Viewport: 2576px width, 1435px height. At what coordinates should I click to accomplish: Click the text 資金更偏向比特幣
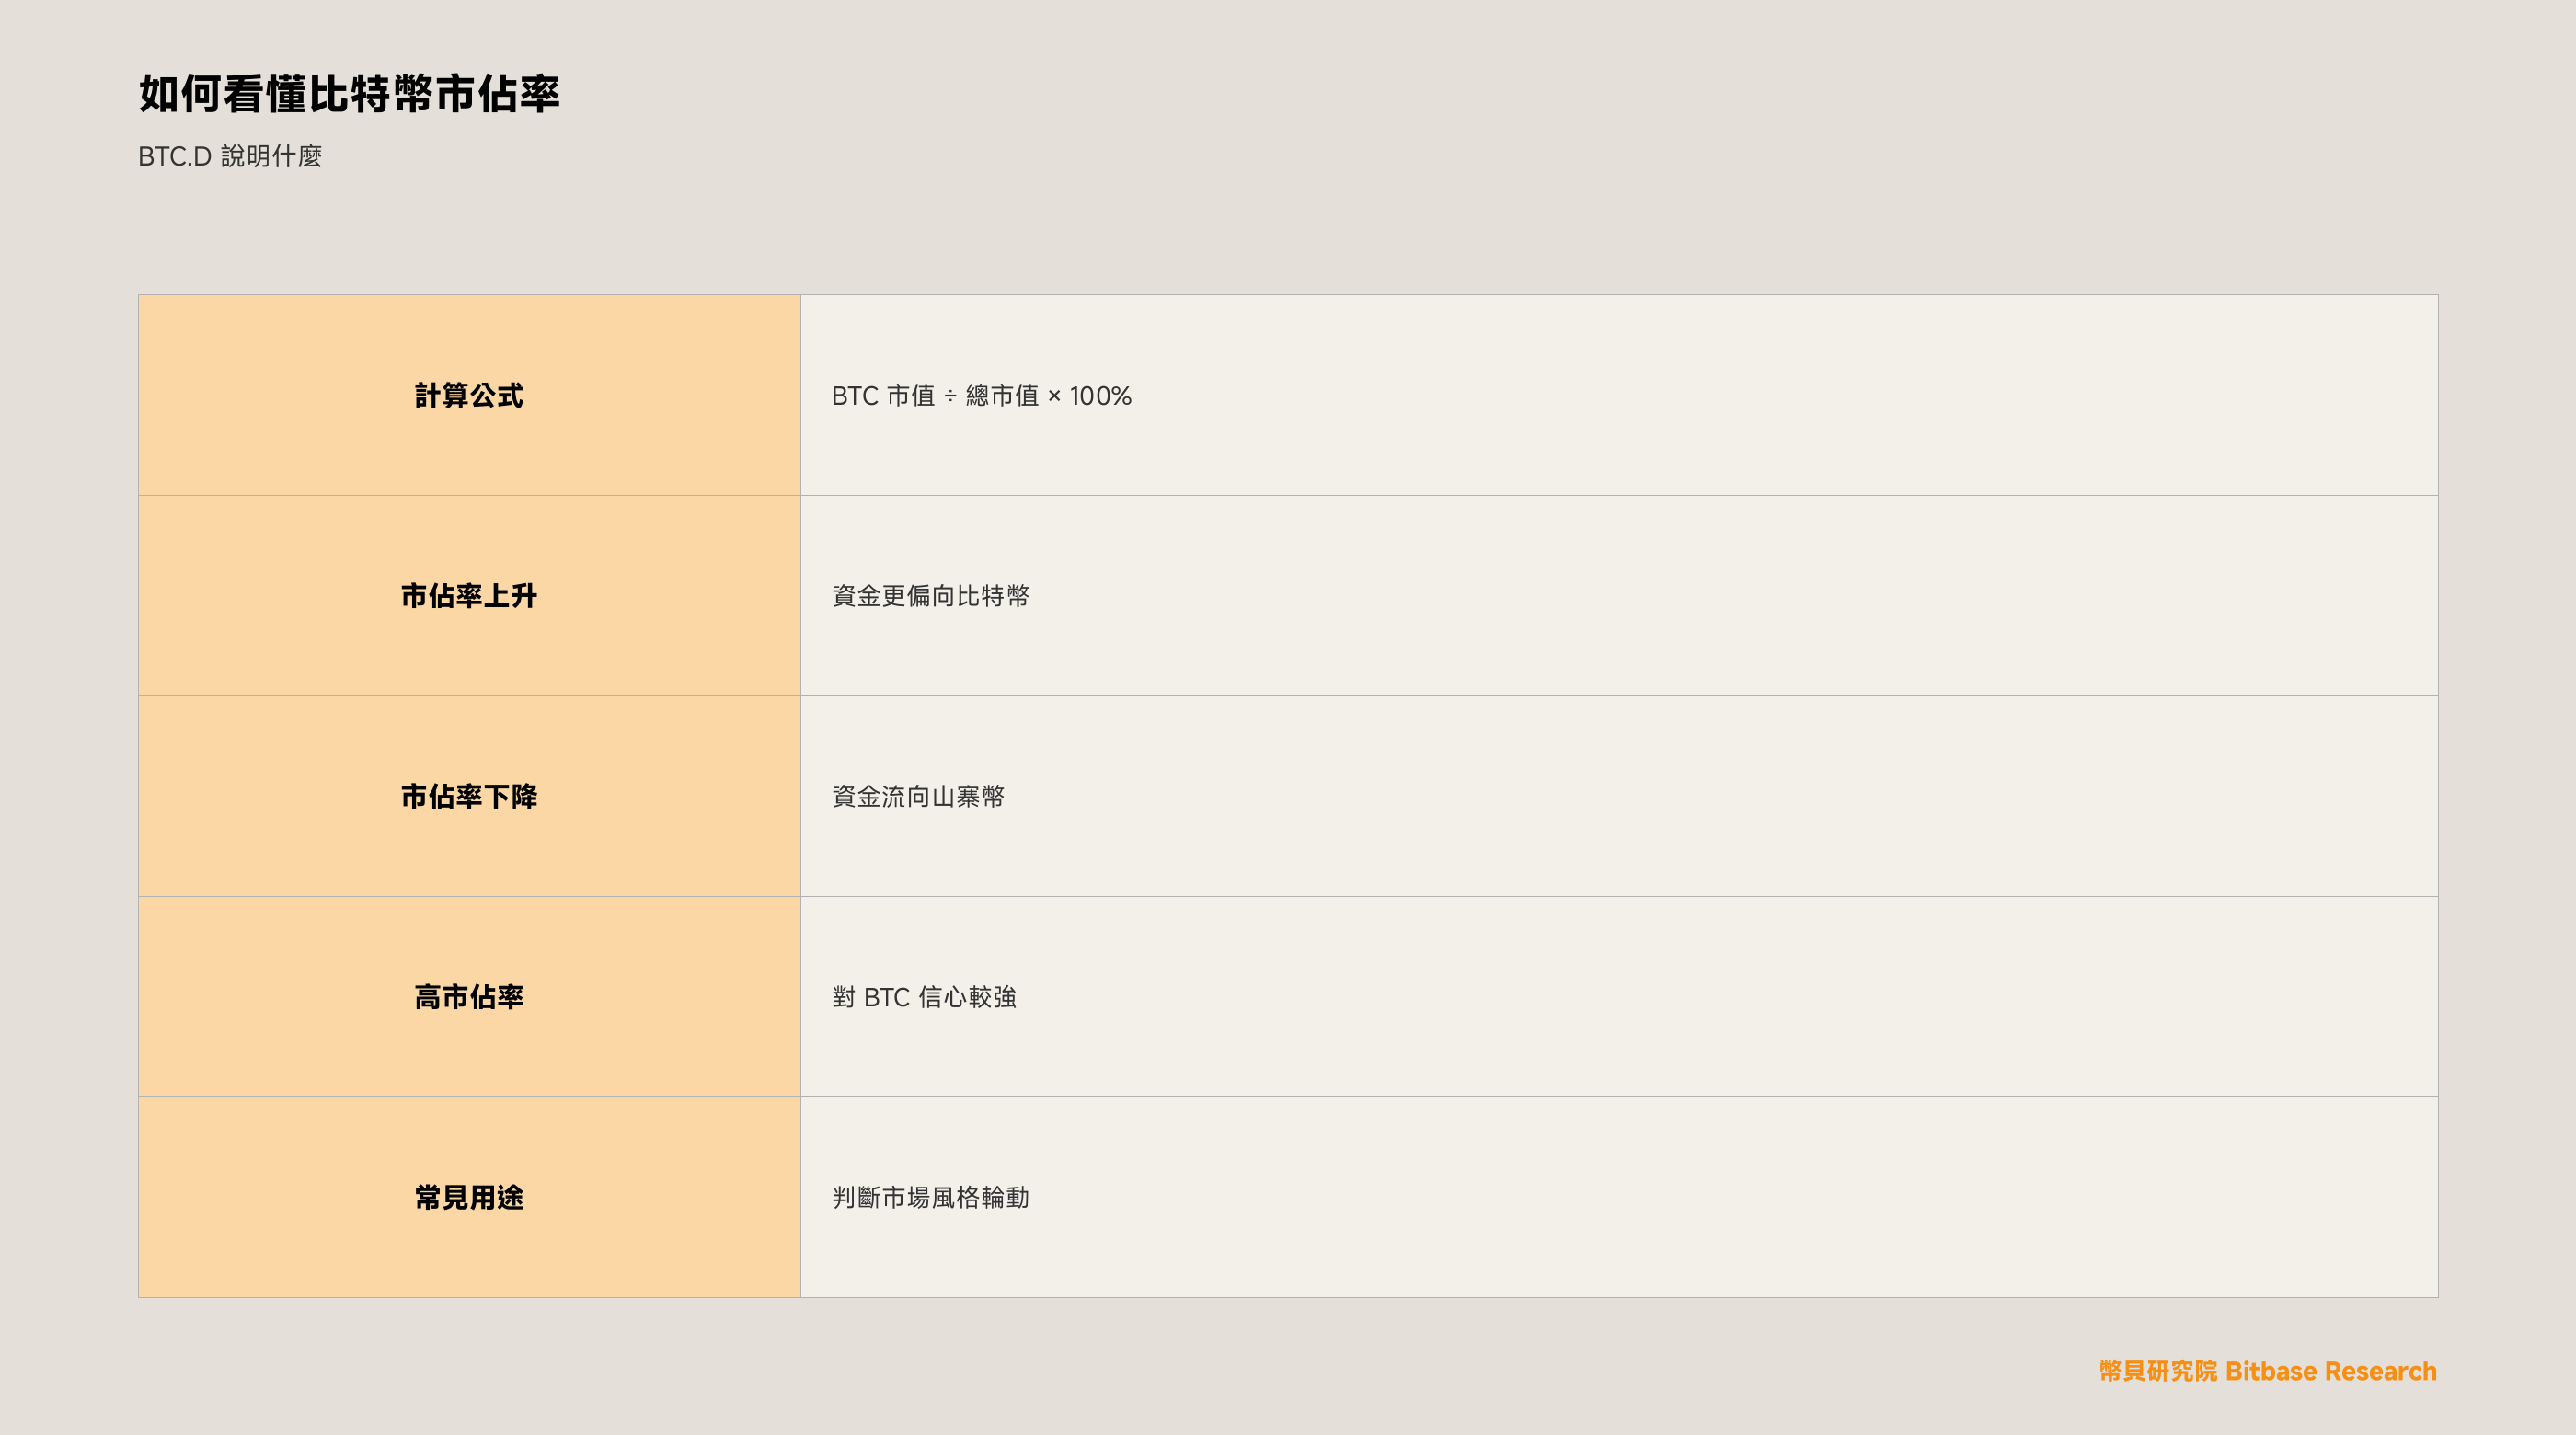(x=931, y=596)
